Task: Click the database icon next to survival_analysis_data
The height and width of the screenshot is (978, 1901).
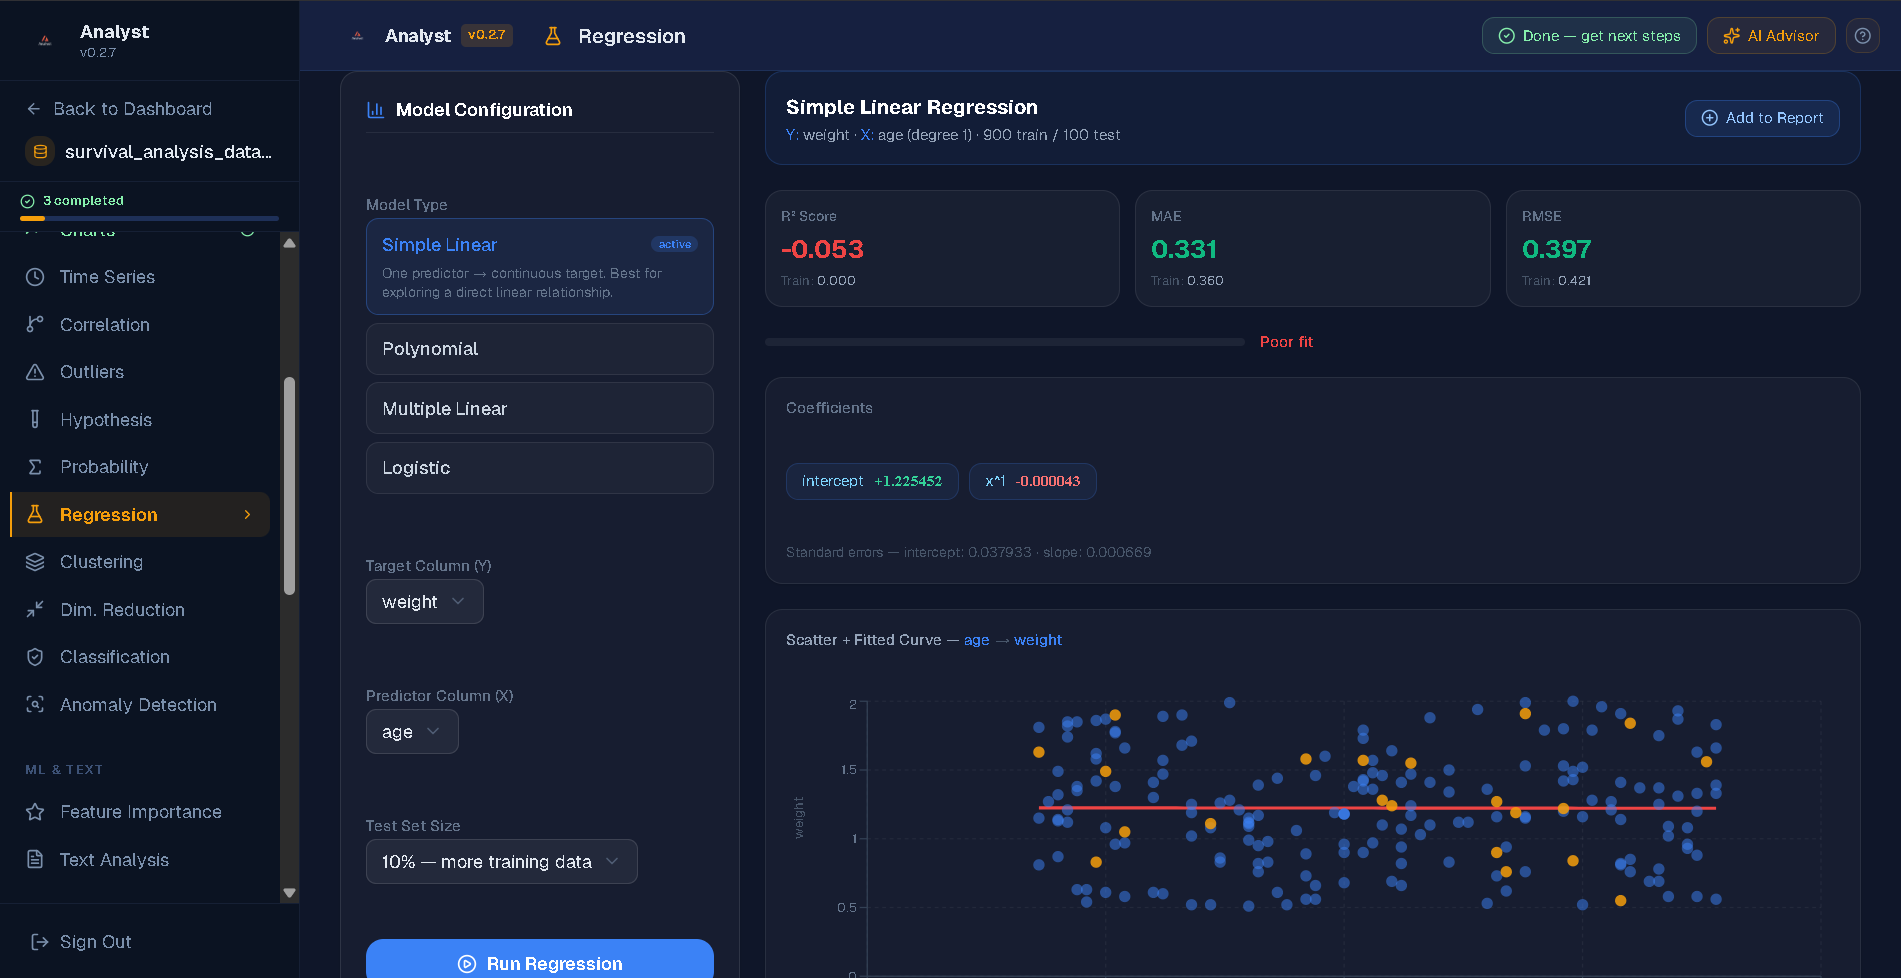Action: (x=40, y=152)
